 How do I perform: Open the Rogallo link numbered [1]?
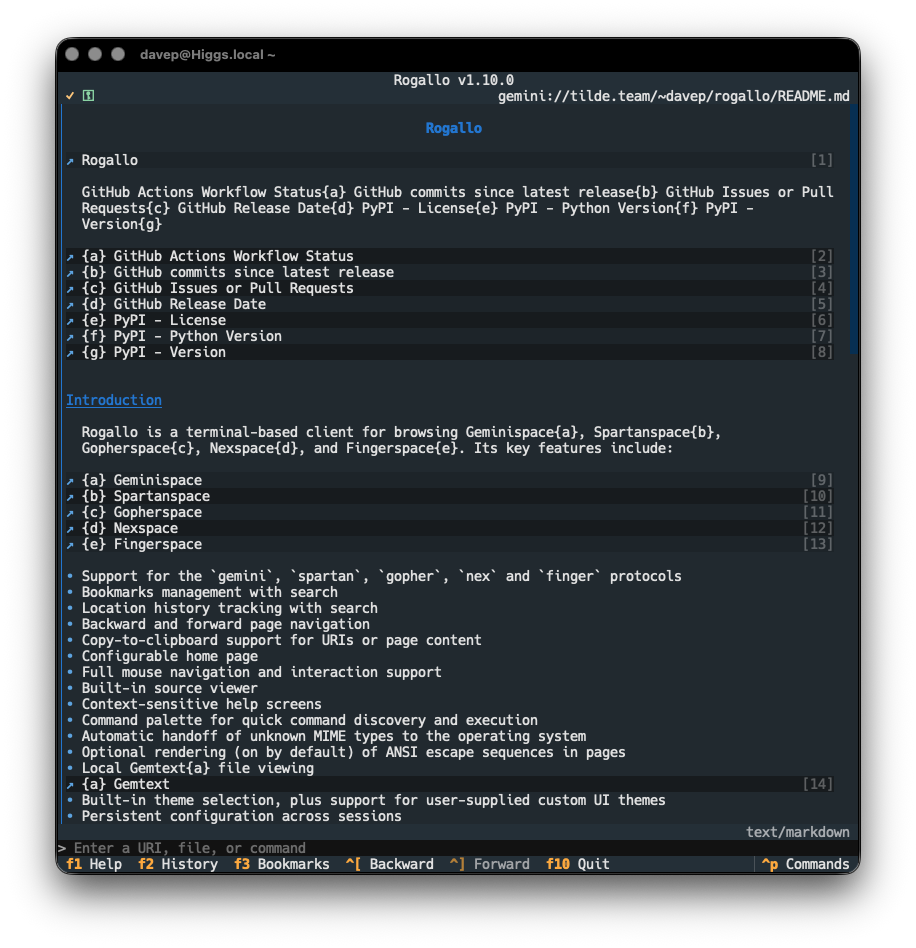450,160
